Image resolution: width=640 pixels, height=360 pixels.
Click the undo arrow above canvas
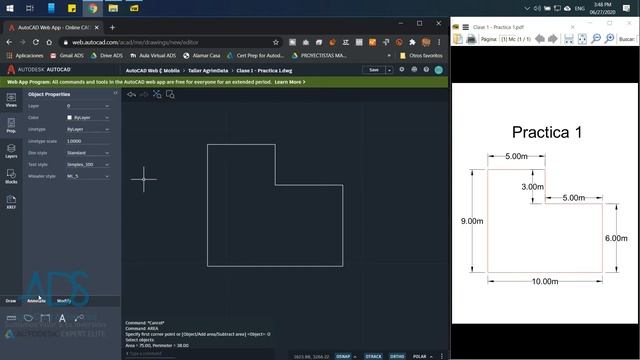pos(131,94)
